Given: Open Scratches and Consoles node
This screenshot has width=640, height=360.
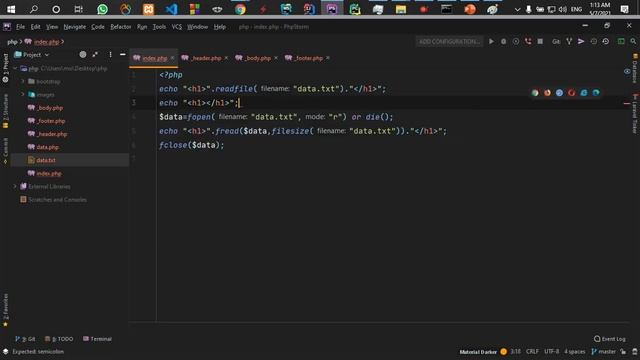Looking at the screenshot, I should pos(57,200).
